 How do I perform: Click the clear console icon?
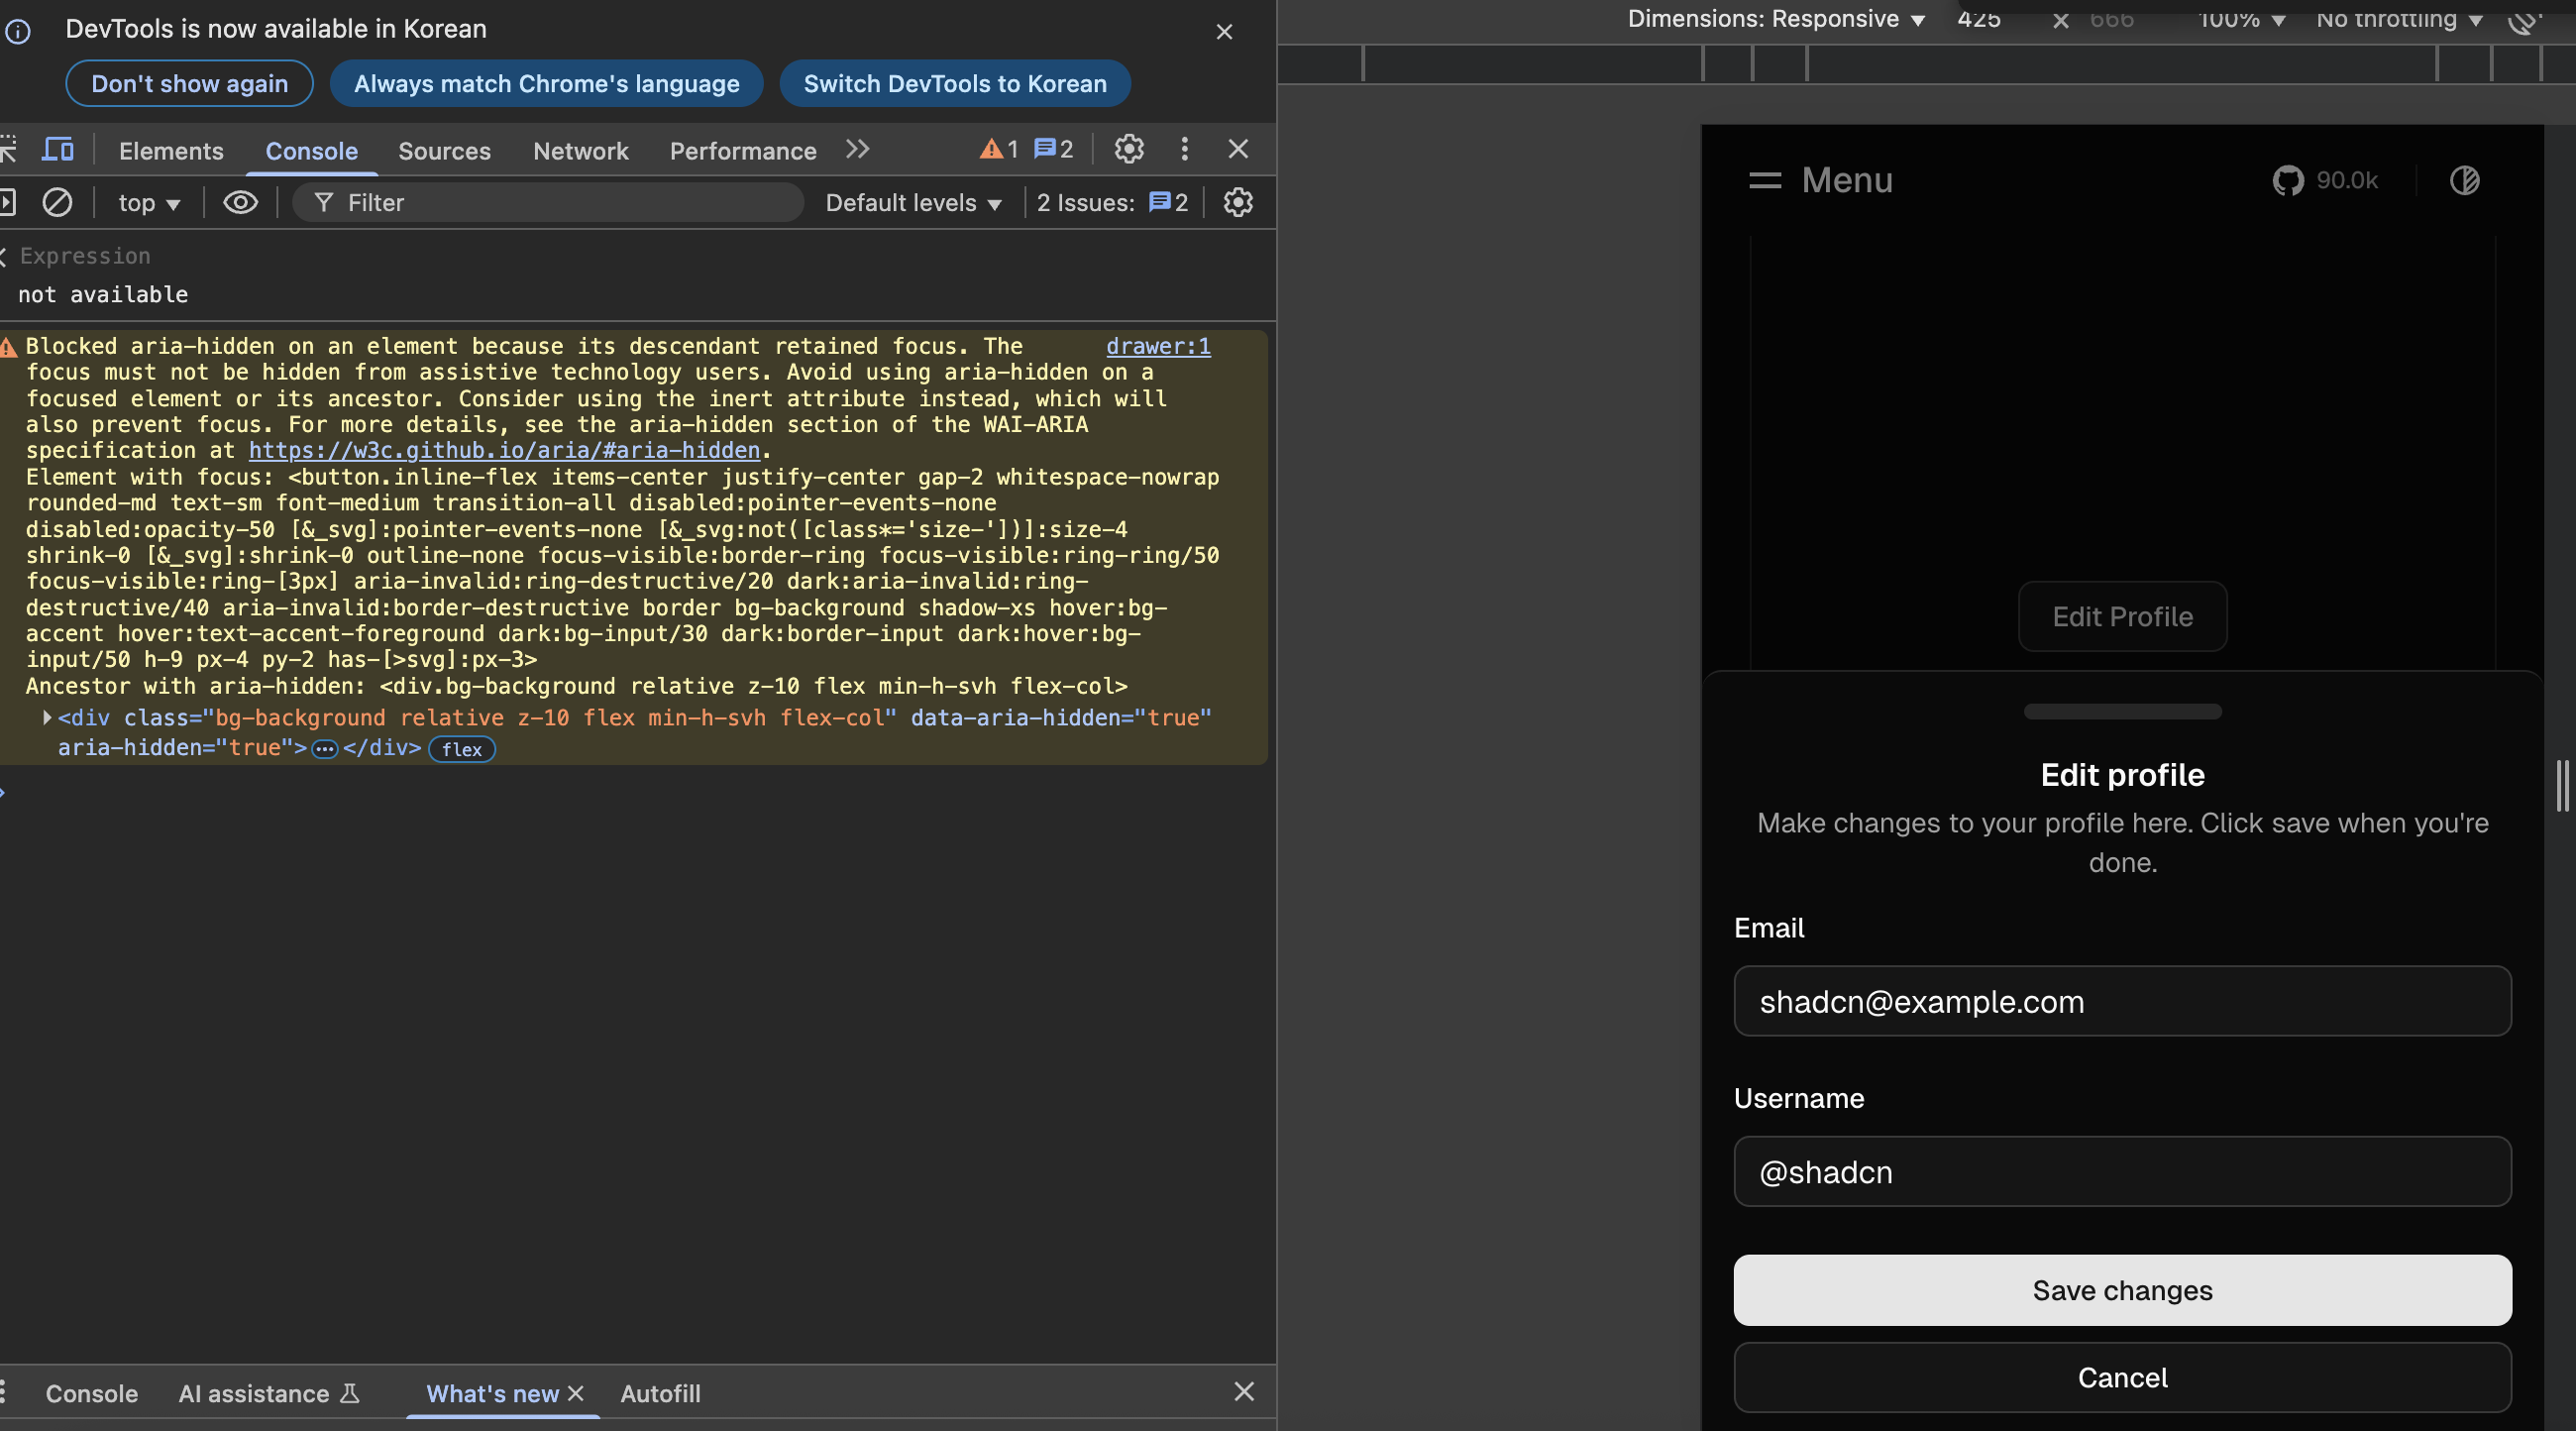[x=57, y=203]
